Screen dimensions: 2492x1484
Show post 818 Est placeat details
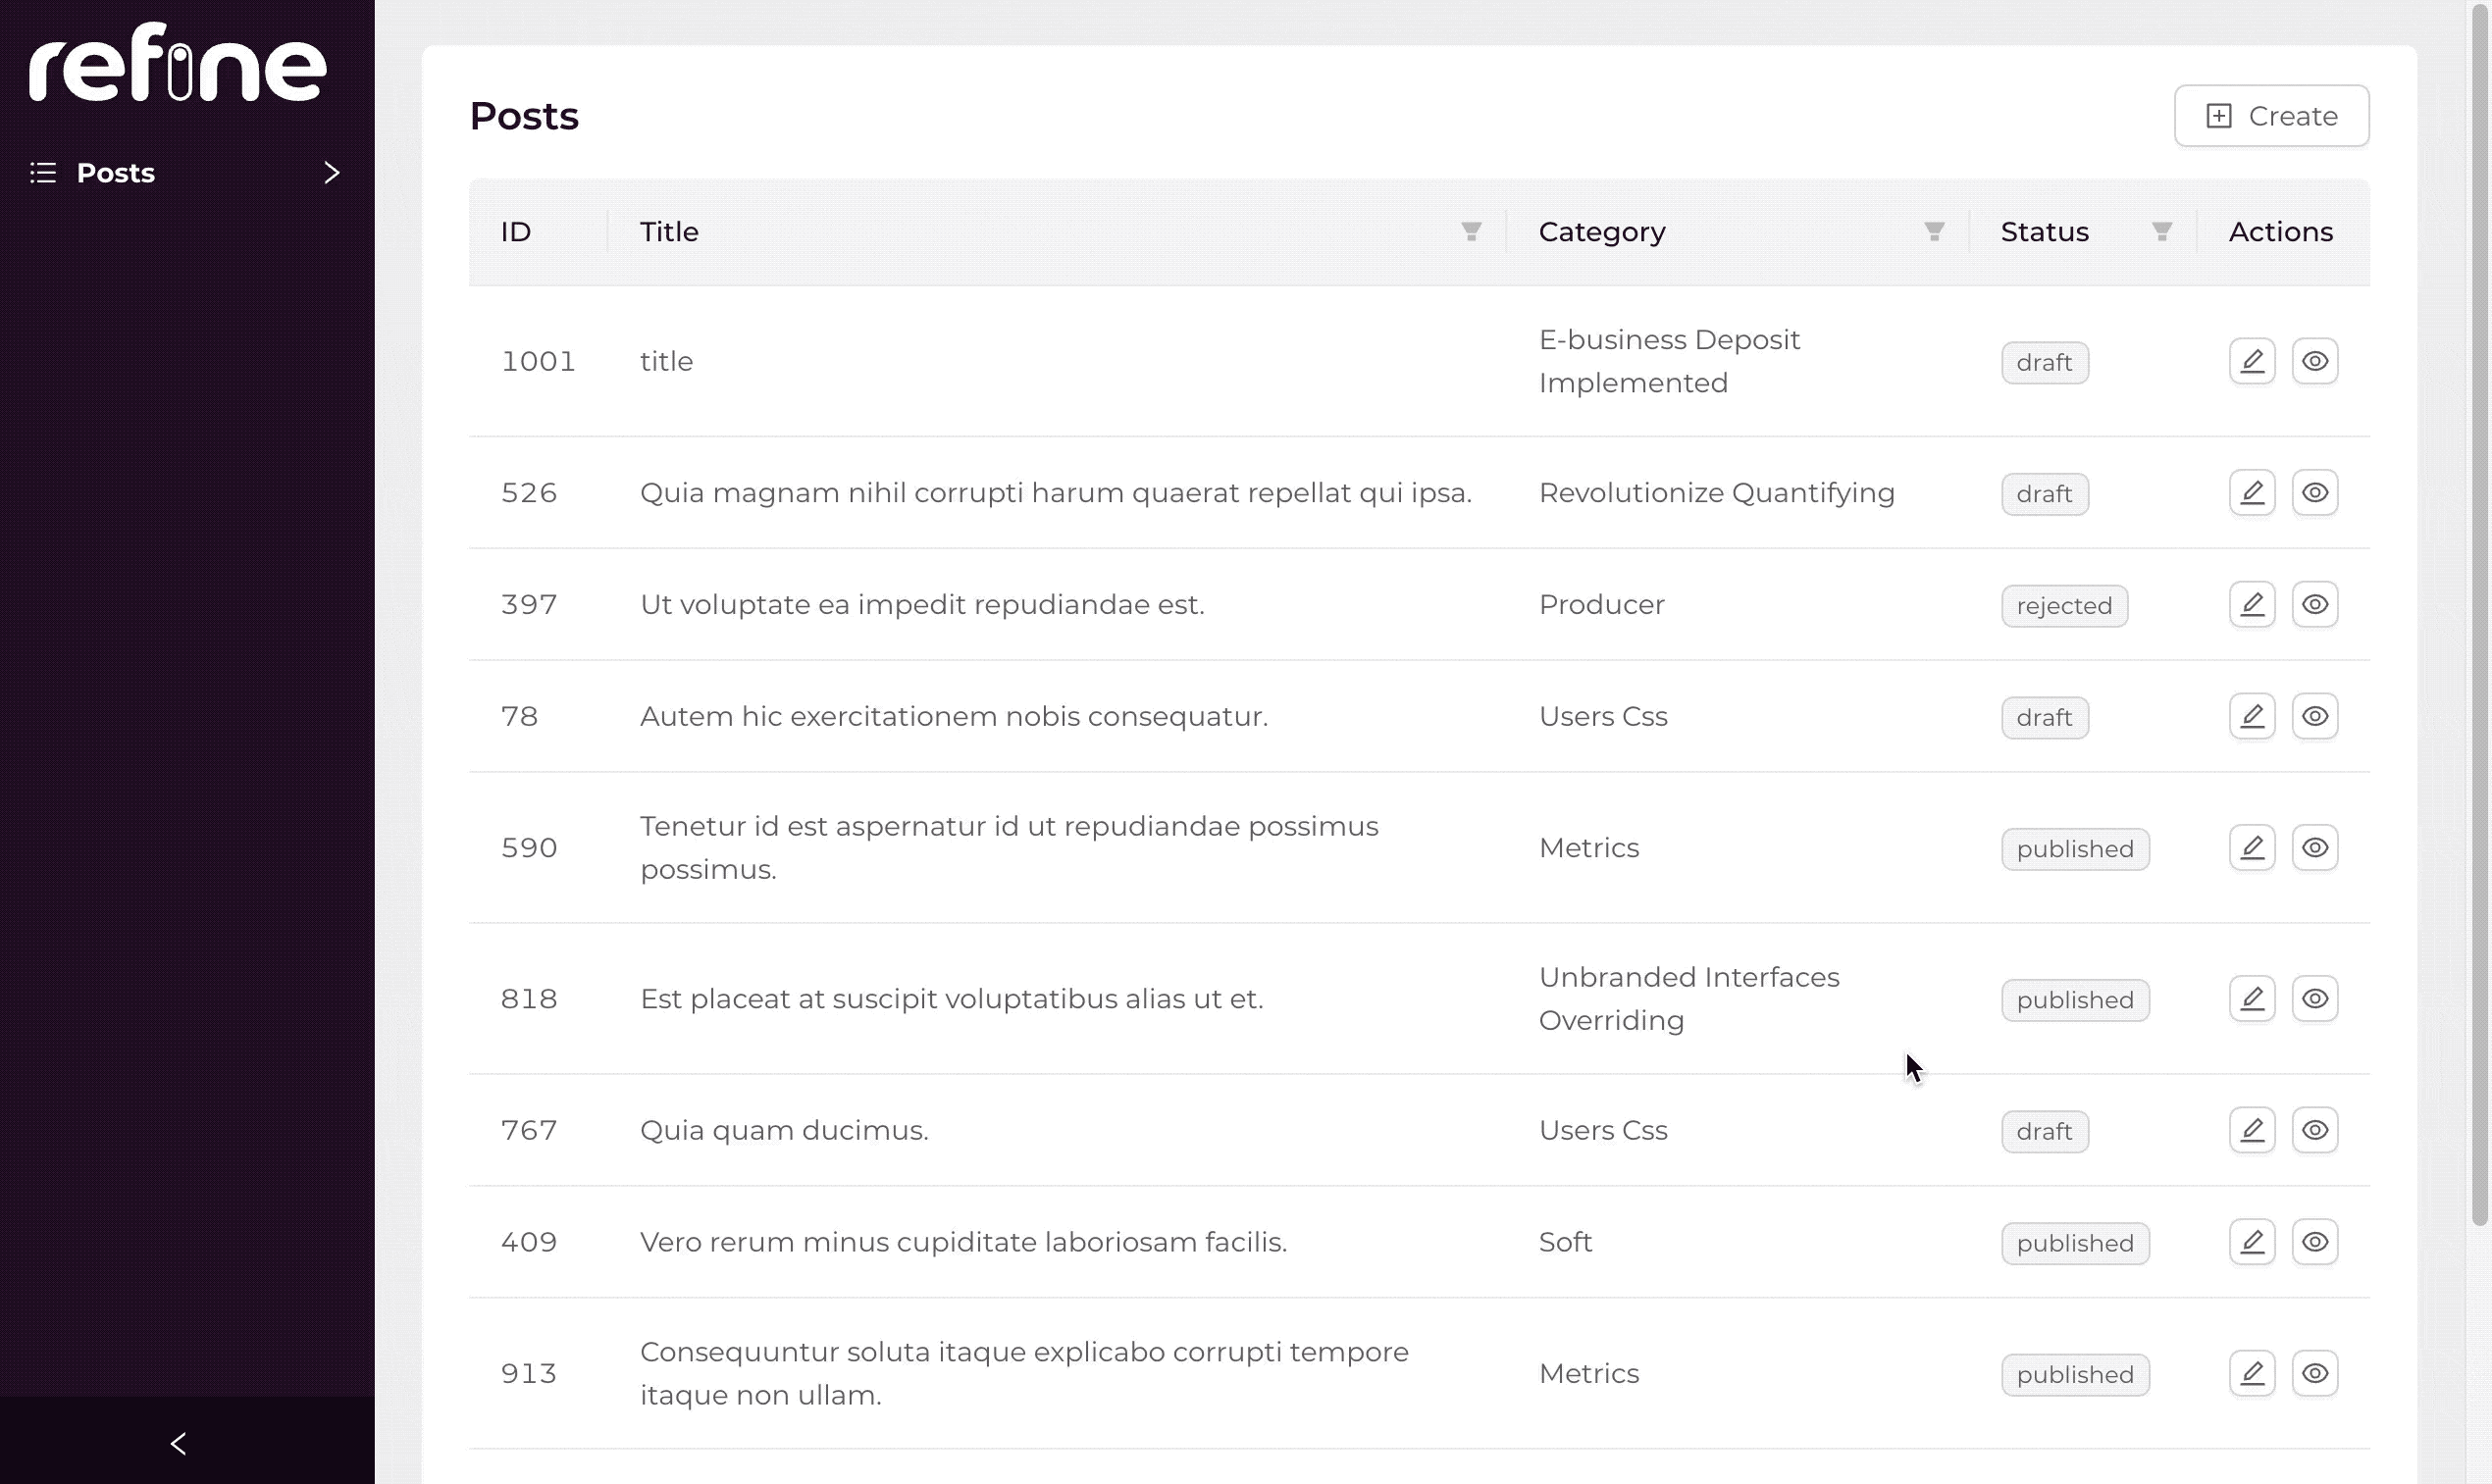tap(2317, 997)
